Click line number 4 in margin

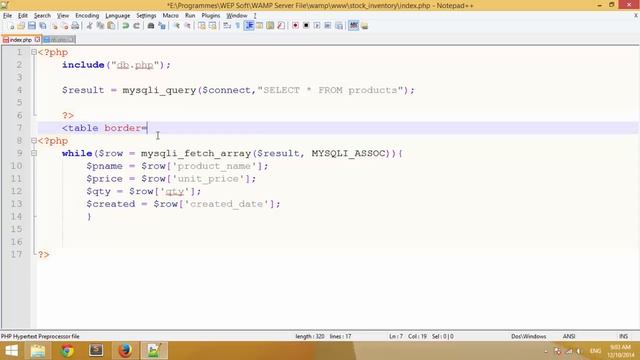(19, 90)
